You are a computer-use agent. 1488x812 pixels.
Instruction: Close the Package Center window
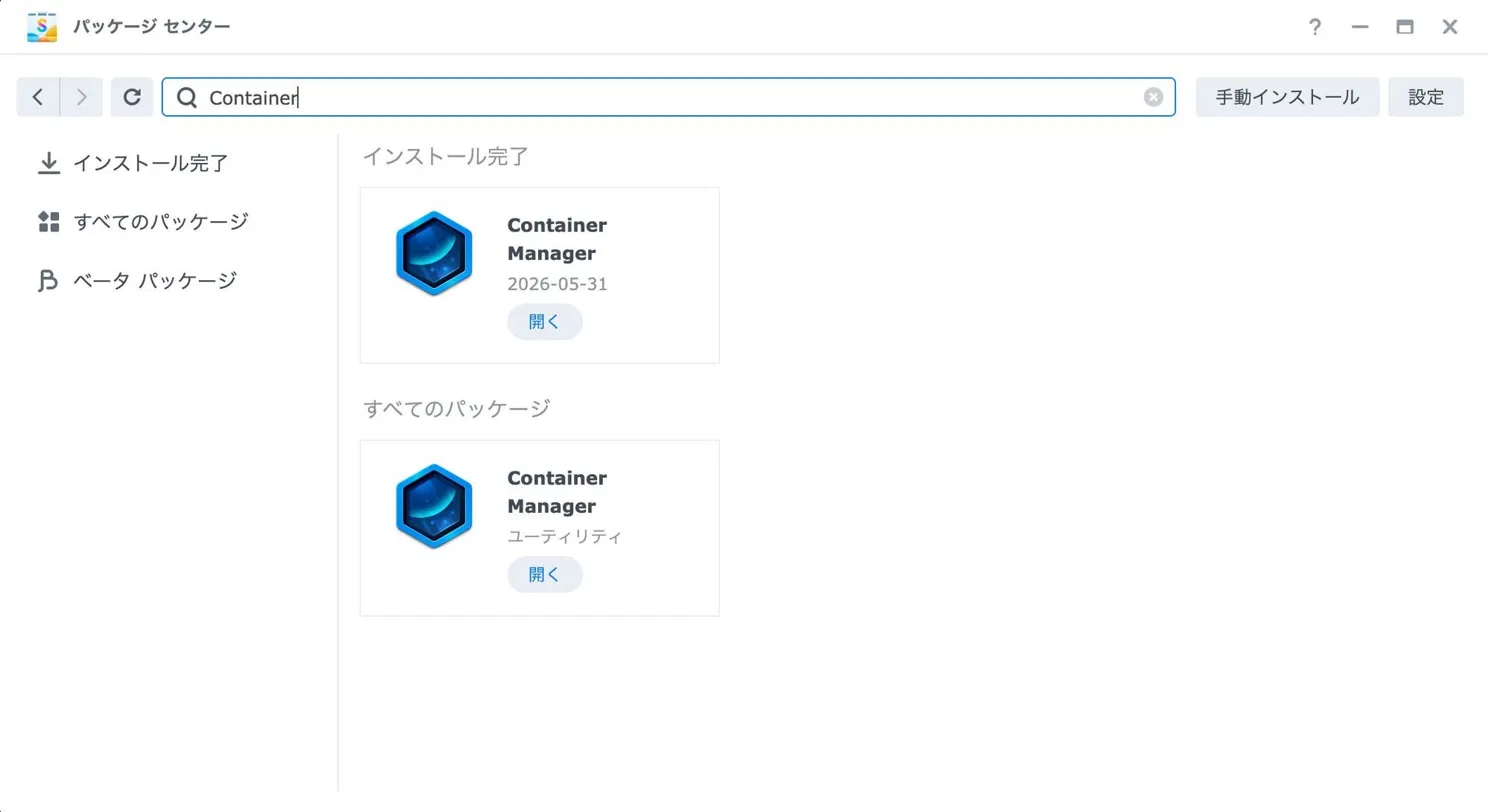coord(1450,27)
